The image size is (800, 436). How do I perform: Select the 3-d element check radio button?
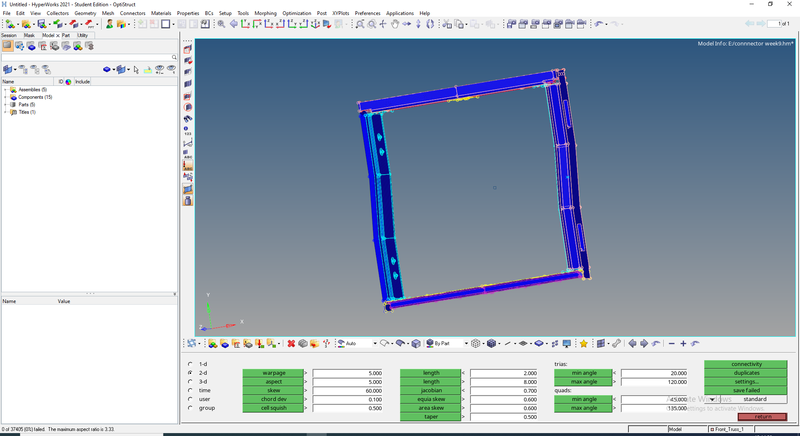[190, 381]
